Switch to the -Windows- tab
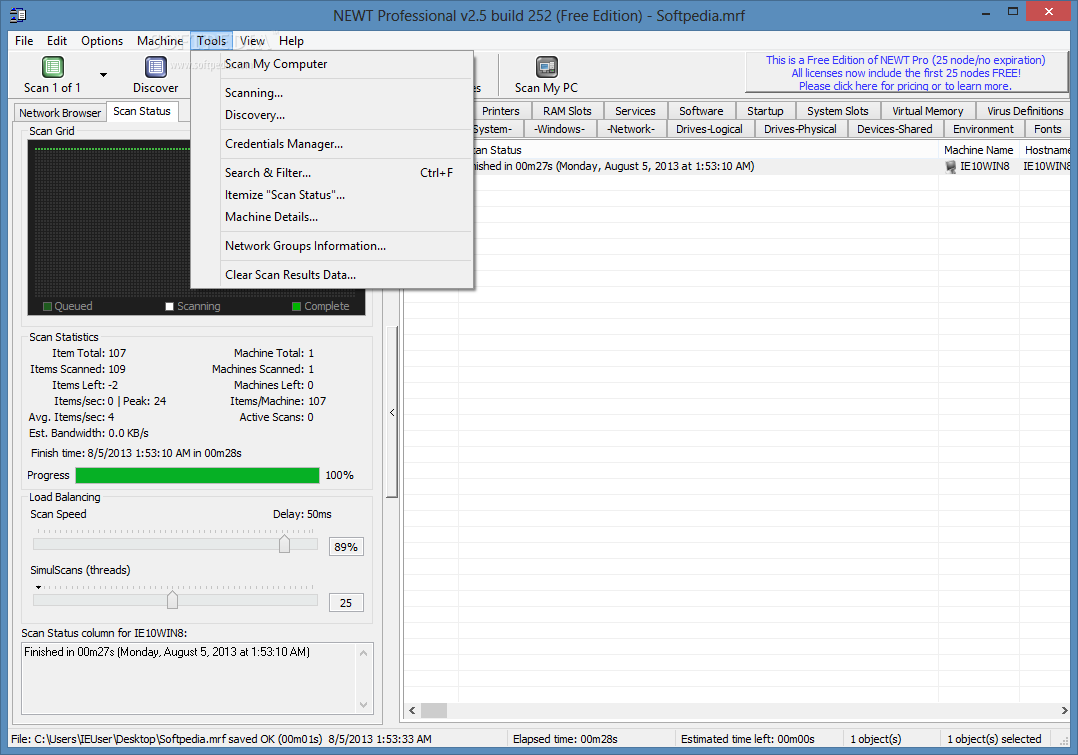The height and width of the screenshot is (755, 1078). (560, 129)
